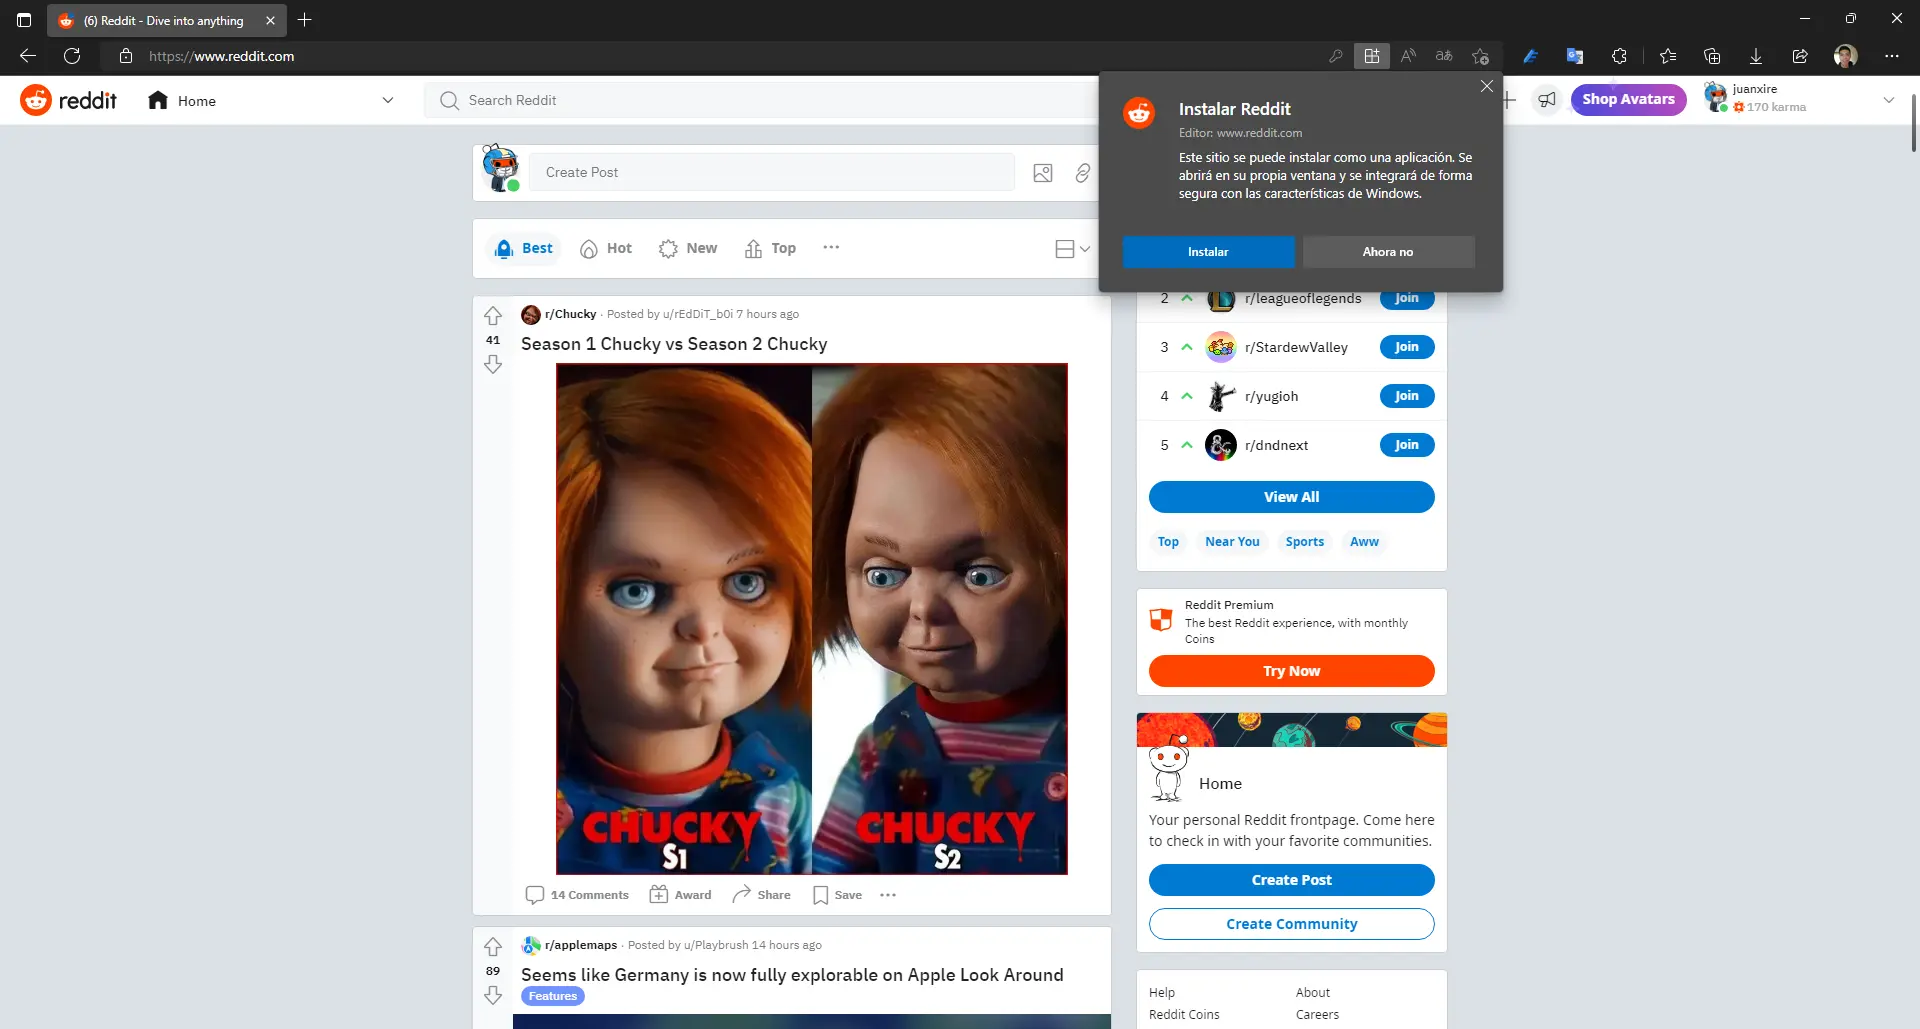This screenshot has height=1029, width=1920.
Task: Close the Instalar Reddit popup
Action: tap(1486, 86)
